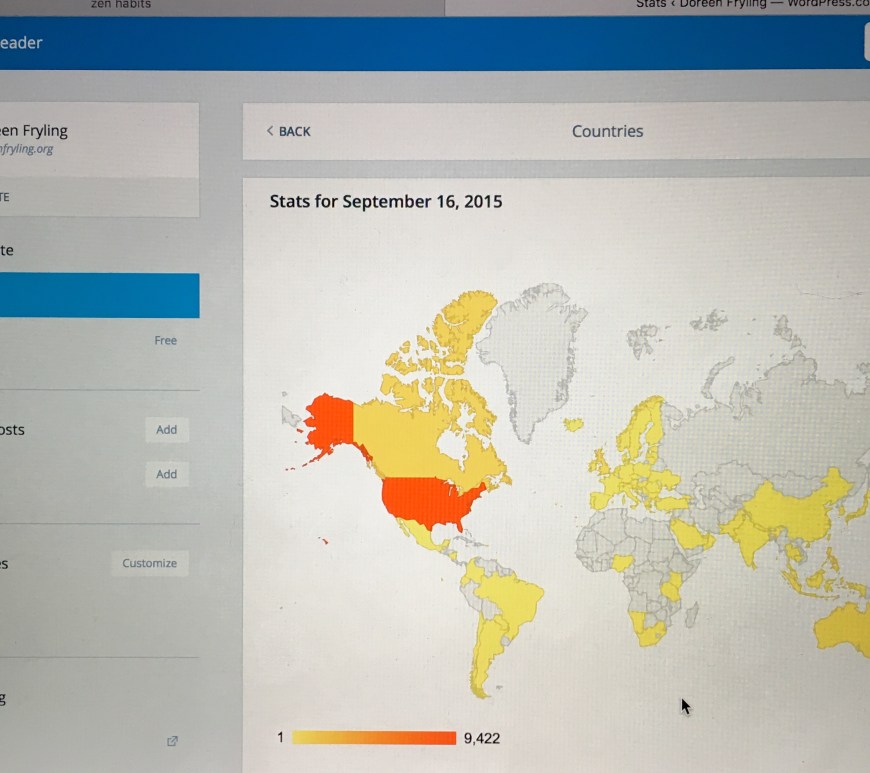
Task: Click Brazil on the world map
Action: pyautogui.click(x=510, y=600)
